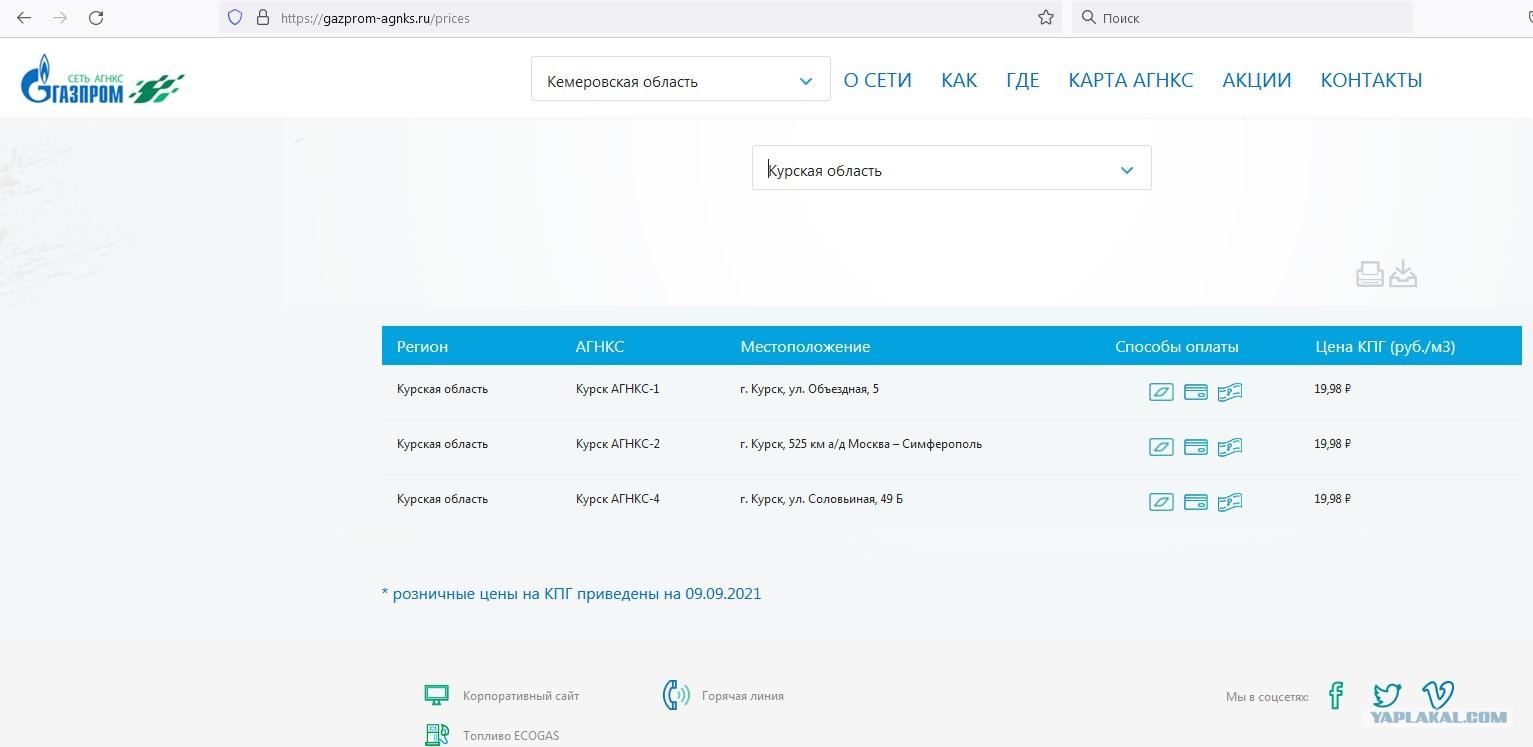The width and height of the screenshot is (1533, 747).
Task: Click the fuel pump icon beside Топливо ECOGAS
Action: 436,735
